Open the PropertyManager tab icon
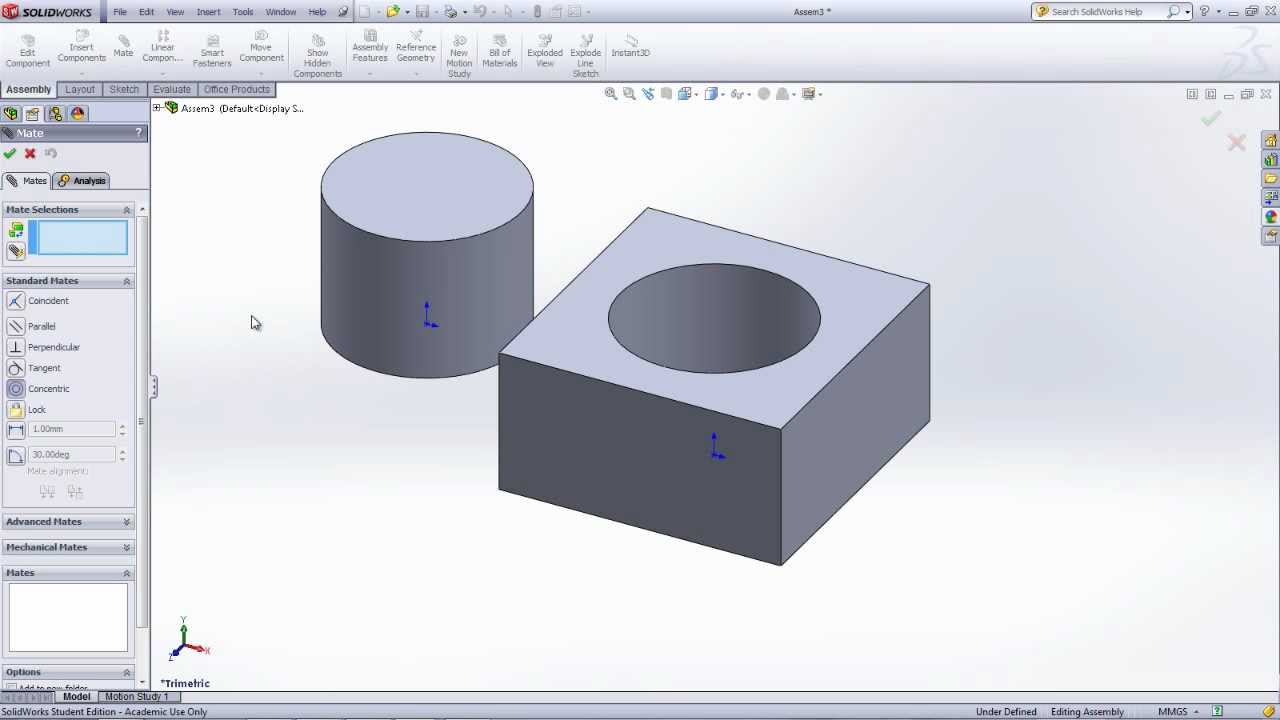The height and width of the screenshot is (720, 1280). (x=33, y=114)
